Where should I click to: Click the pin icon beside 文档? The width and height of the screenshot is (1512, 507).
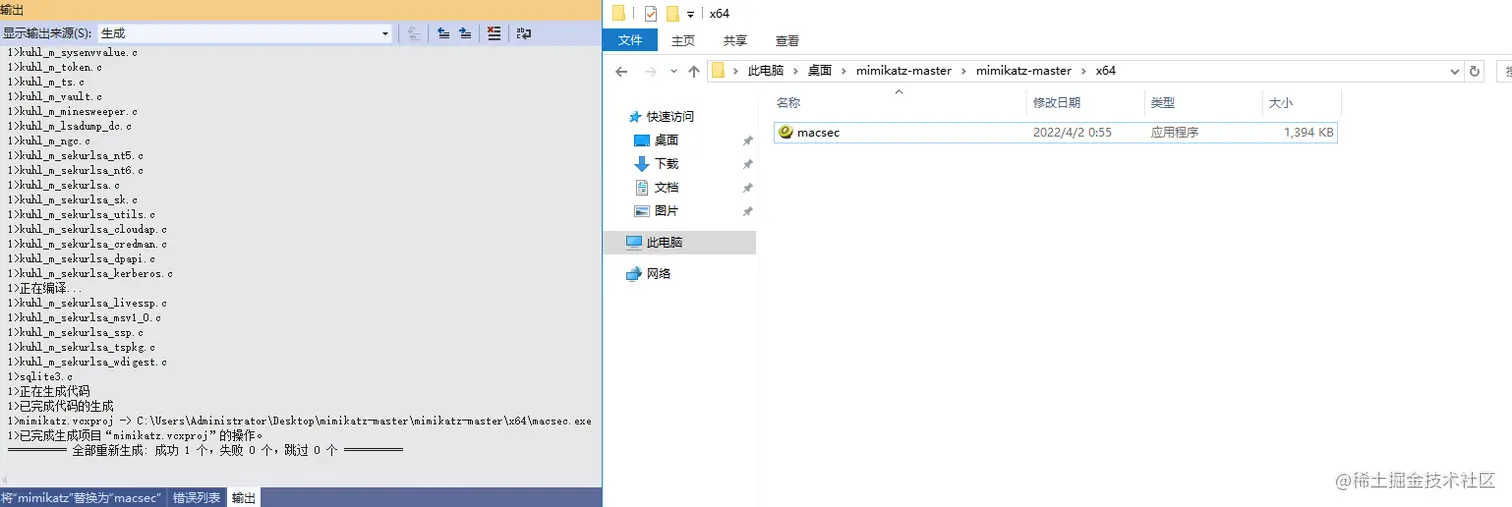[x=747, y=188]
